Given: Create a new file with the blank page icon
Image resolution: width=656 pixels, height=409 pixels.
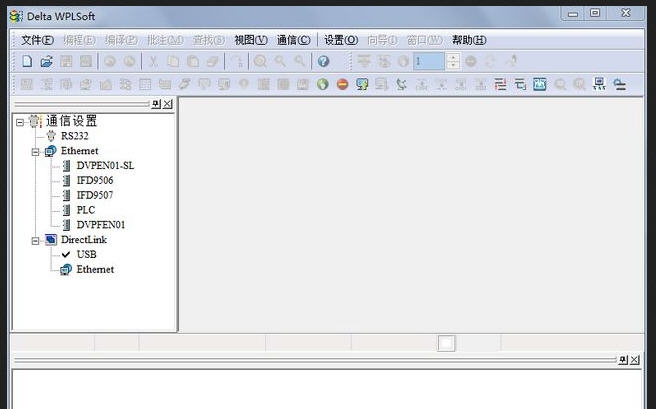Looking at the screenshot, I should 27,61.
